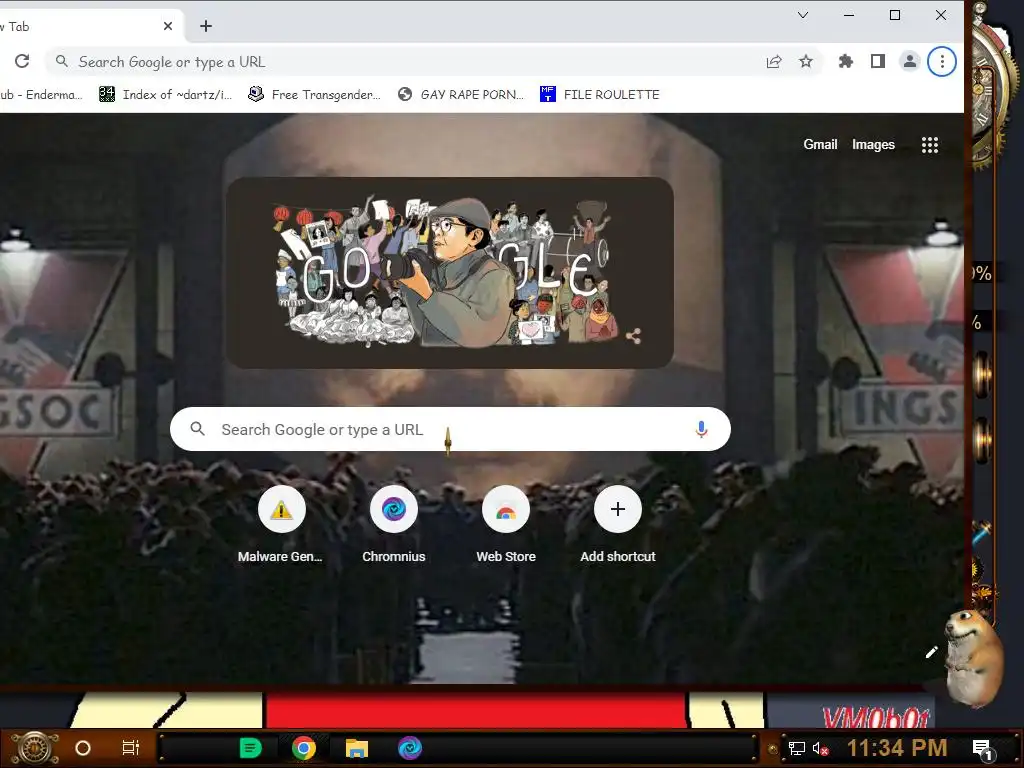Launch Chromnius from the taskbar
The height and width of the screenshot is (768, 1024).
409,748
